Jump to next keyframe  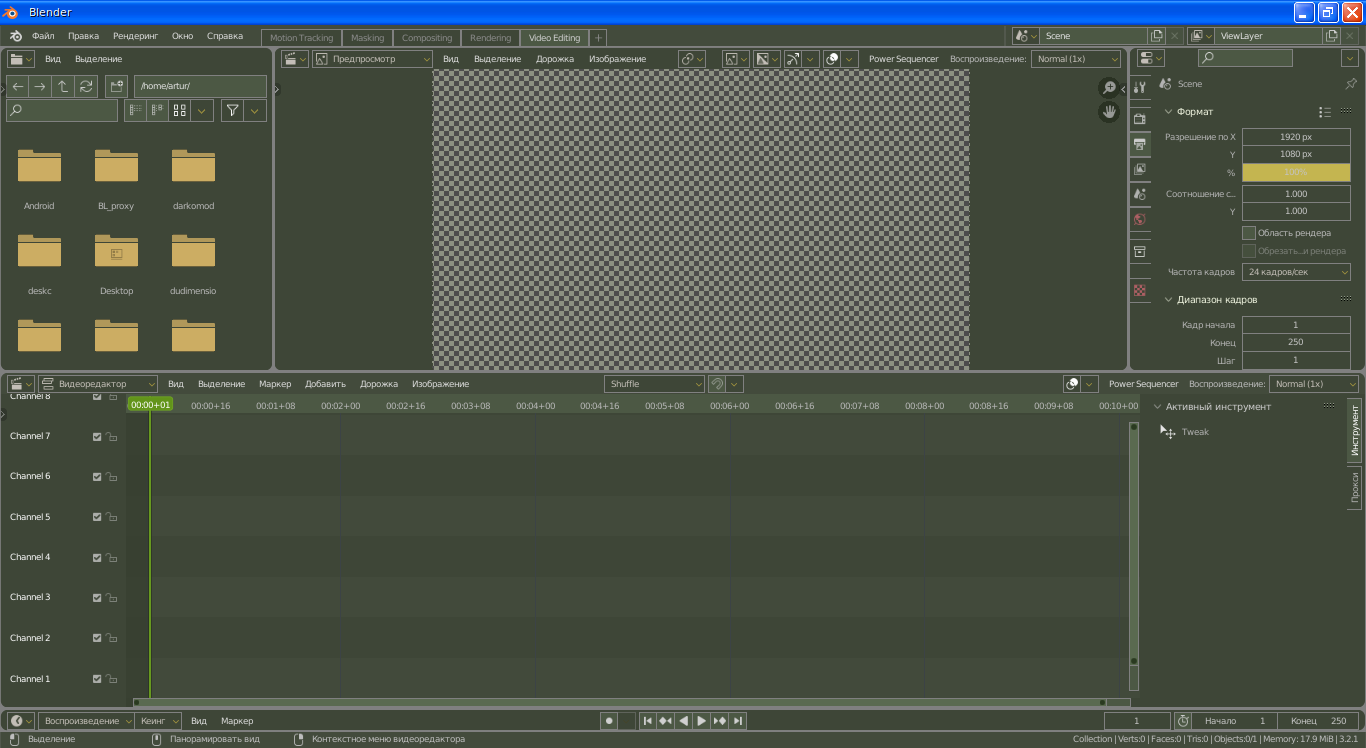click(x=719, y=721)
